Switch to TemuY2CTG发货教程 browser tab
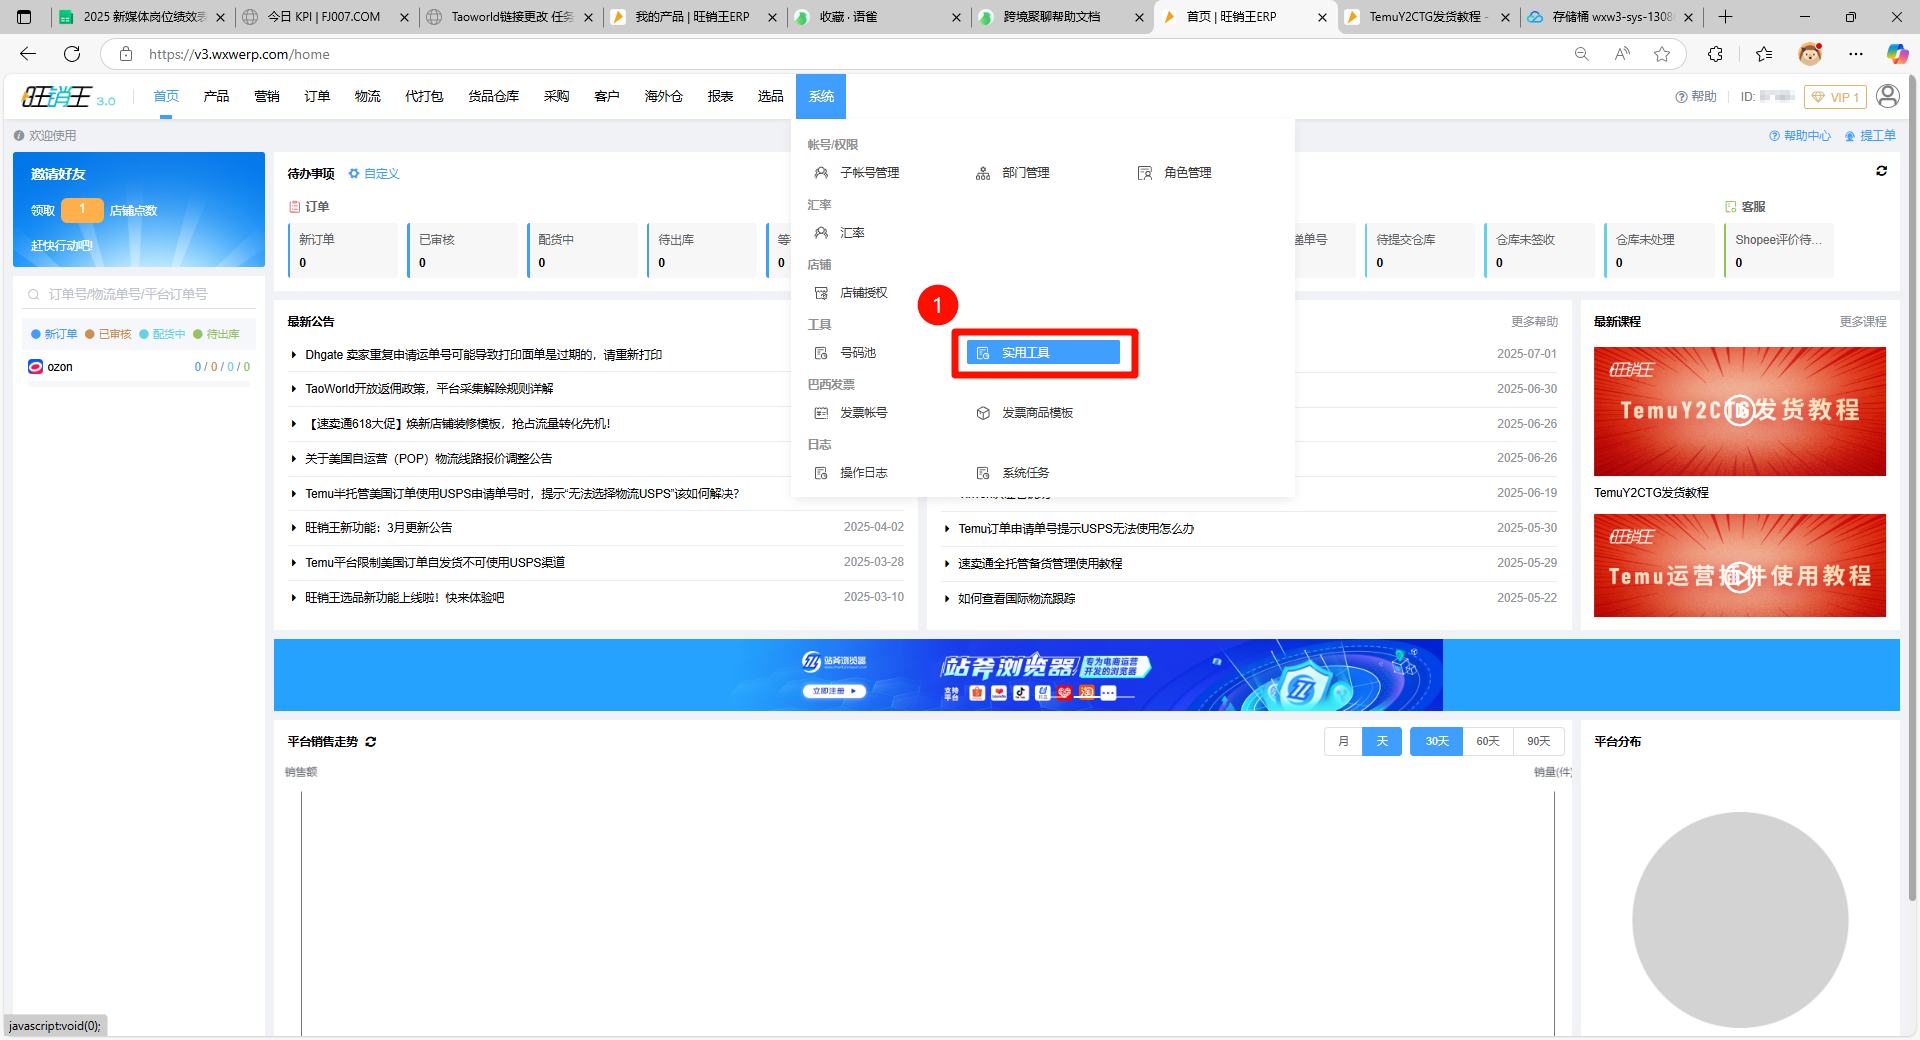 [x=1427, y=17]
